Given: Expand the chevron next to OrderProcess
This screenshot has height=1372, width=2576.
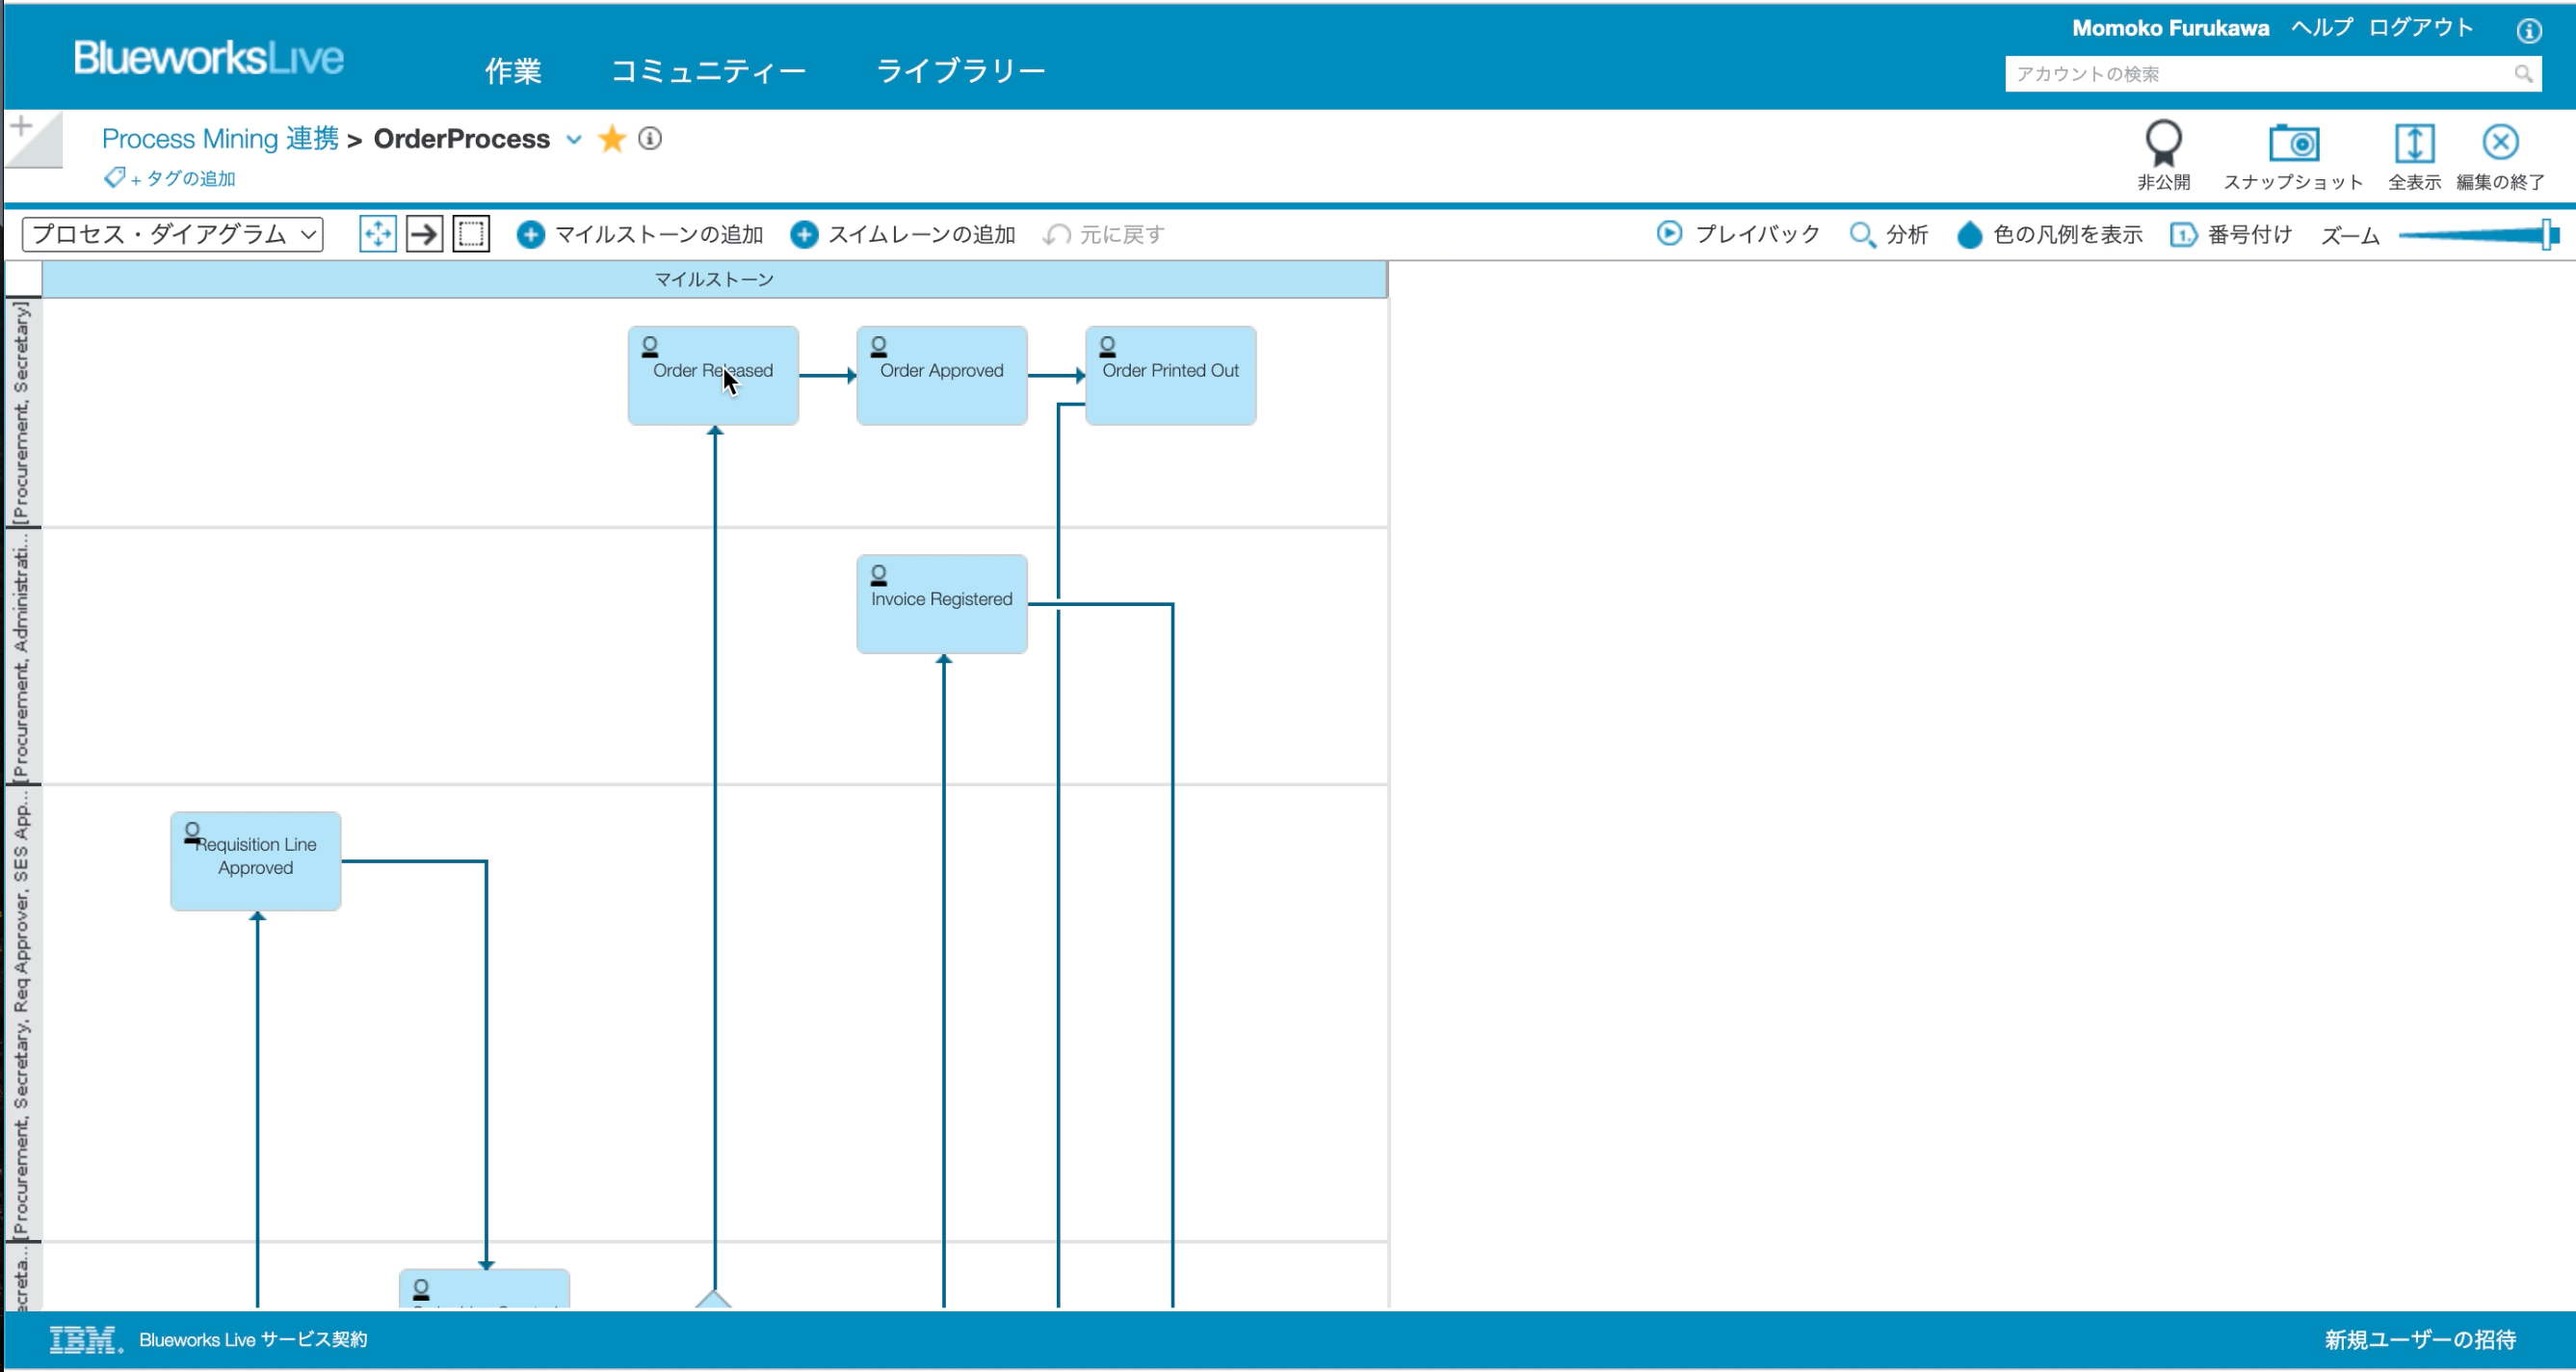Looking at the screenshot, I should 574,140.
